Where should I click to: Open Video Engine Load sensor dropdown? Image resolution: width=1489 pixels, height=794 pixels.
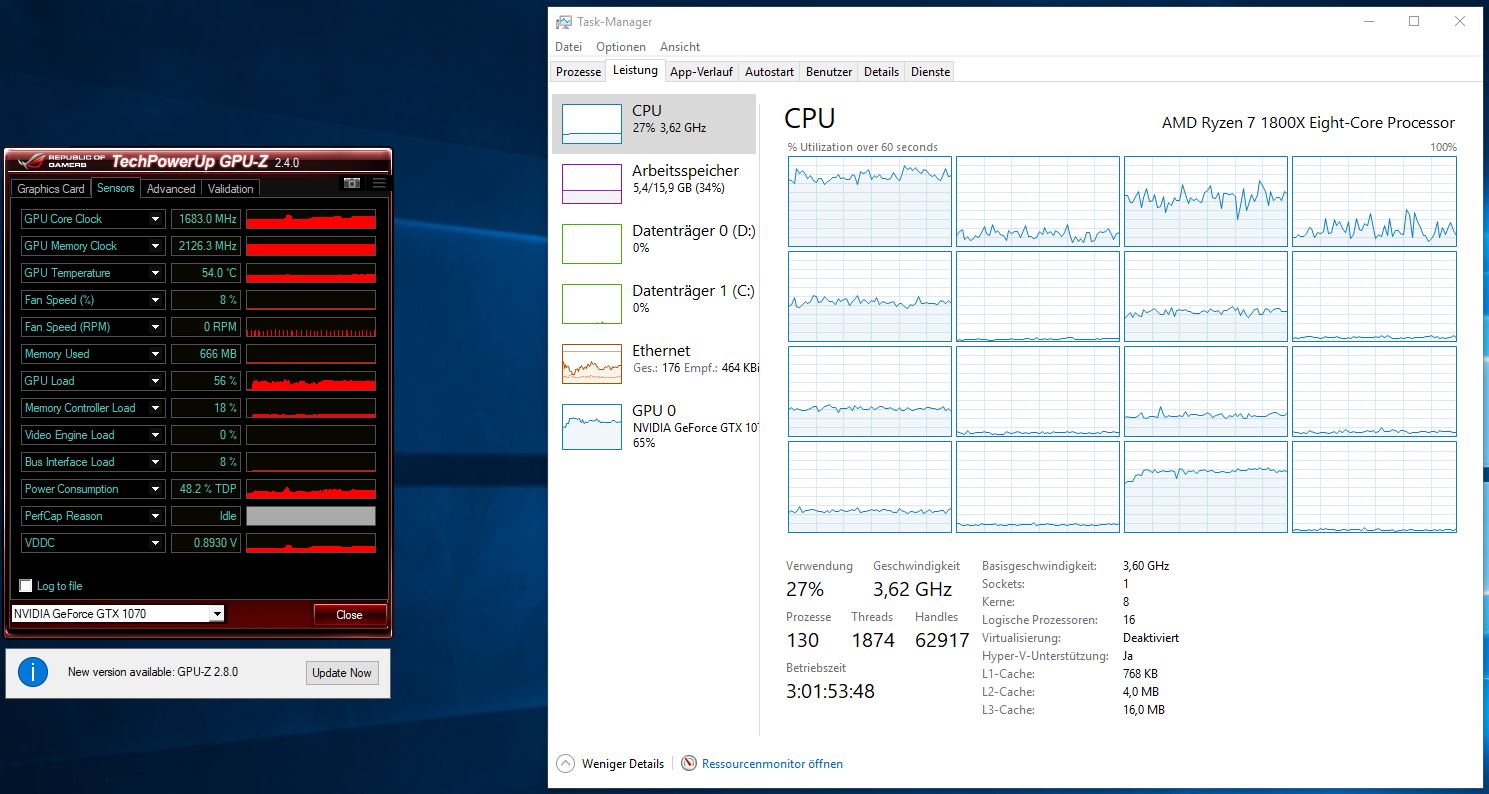[156, 435]
